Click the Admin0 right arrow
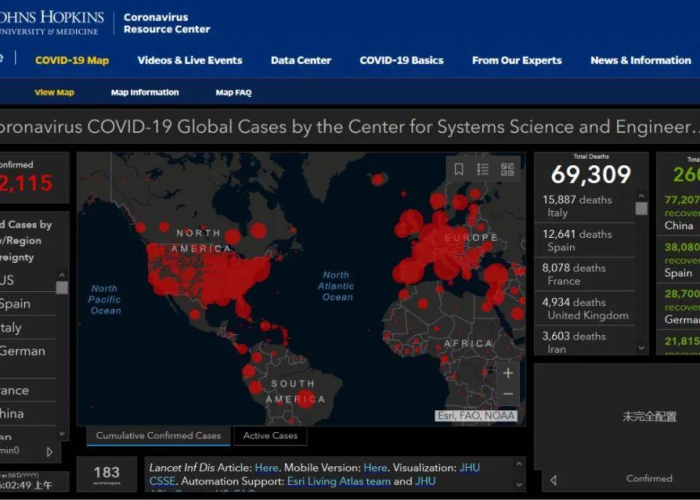Image resolution: width=700 pixels, height=500 pixels. (x=50, y=452)
